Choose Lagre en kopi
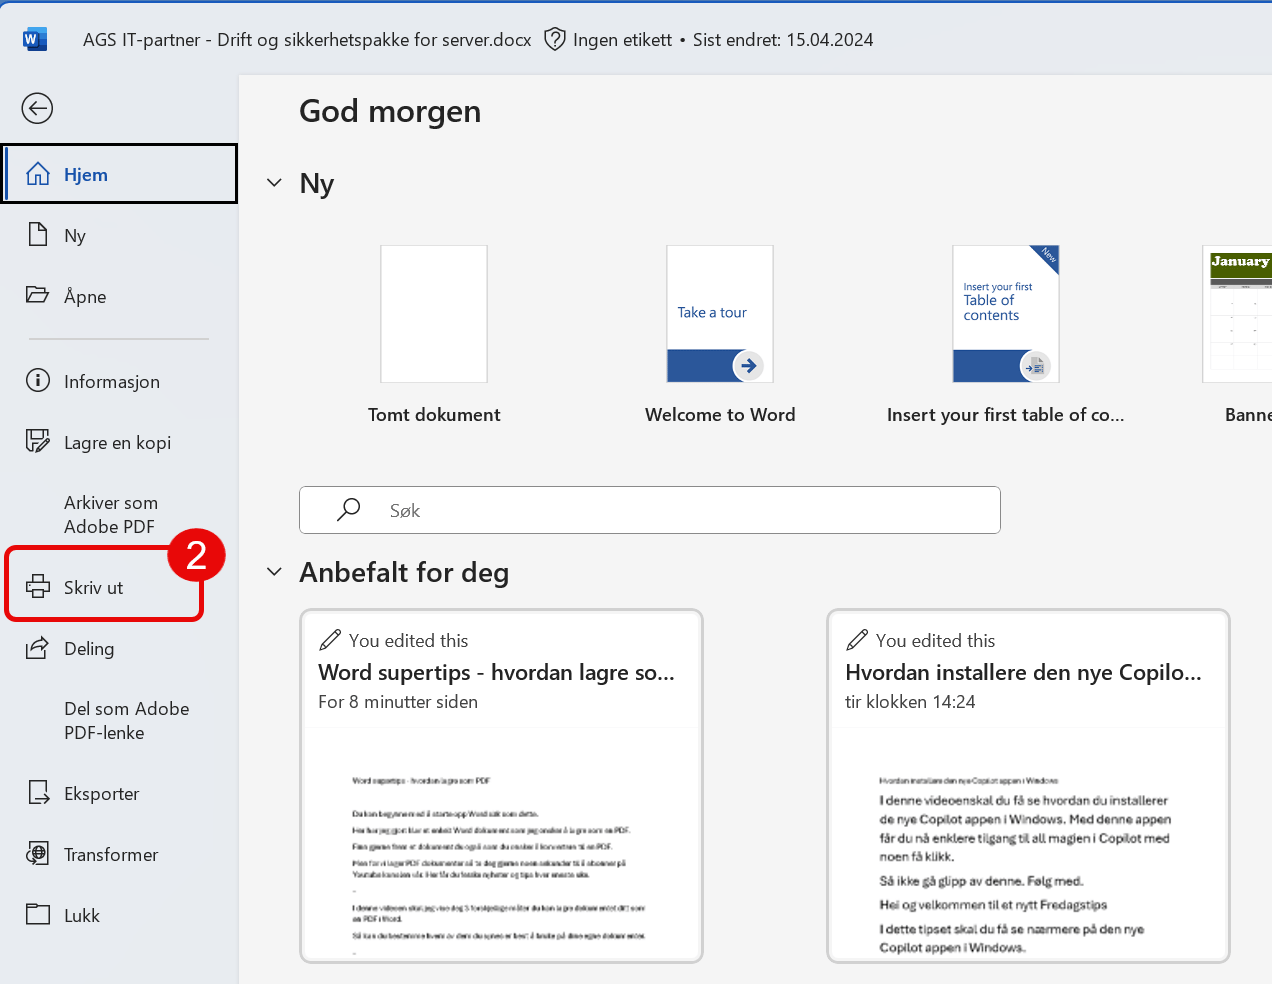The image size is (1272, 984). [120, 442]
